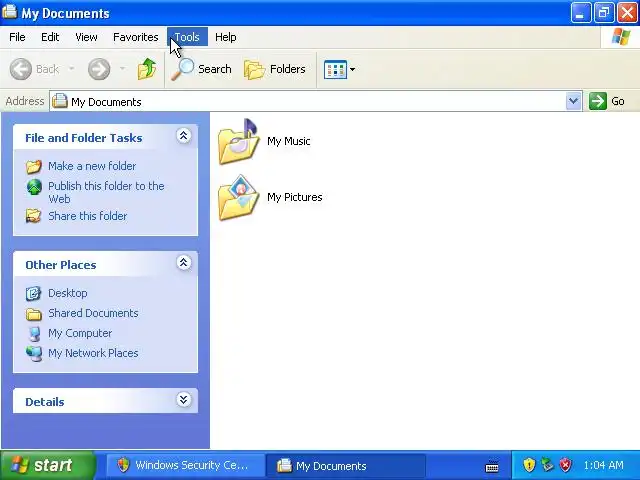Click Make a new folder link
Screen dimensions: 640x480
coord(92,166)
